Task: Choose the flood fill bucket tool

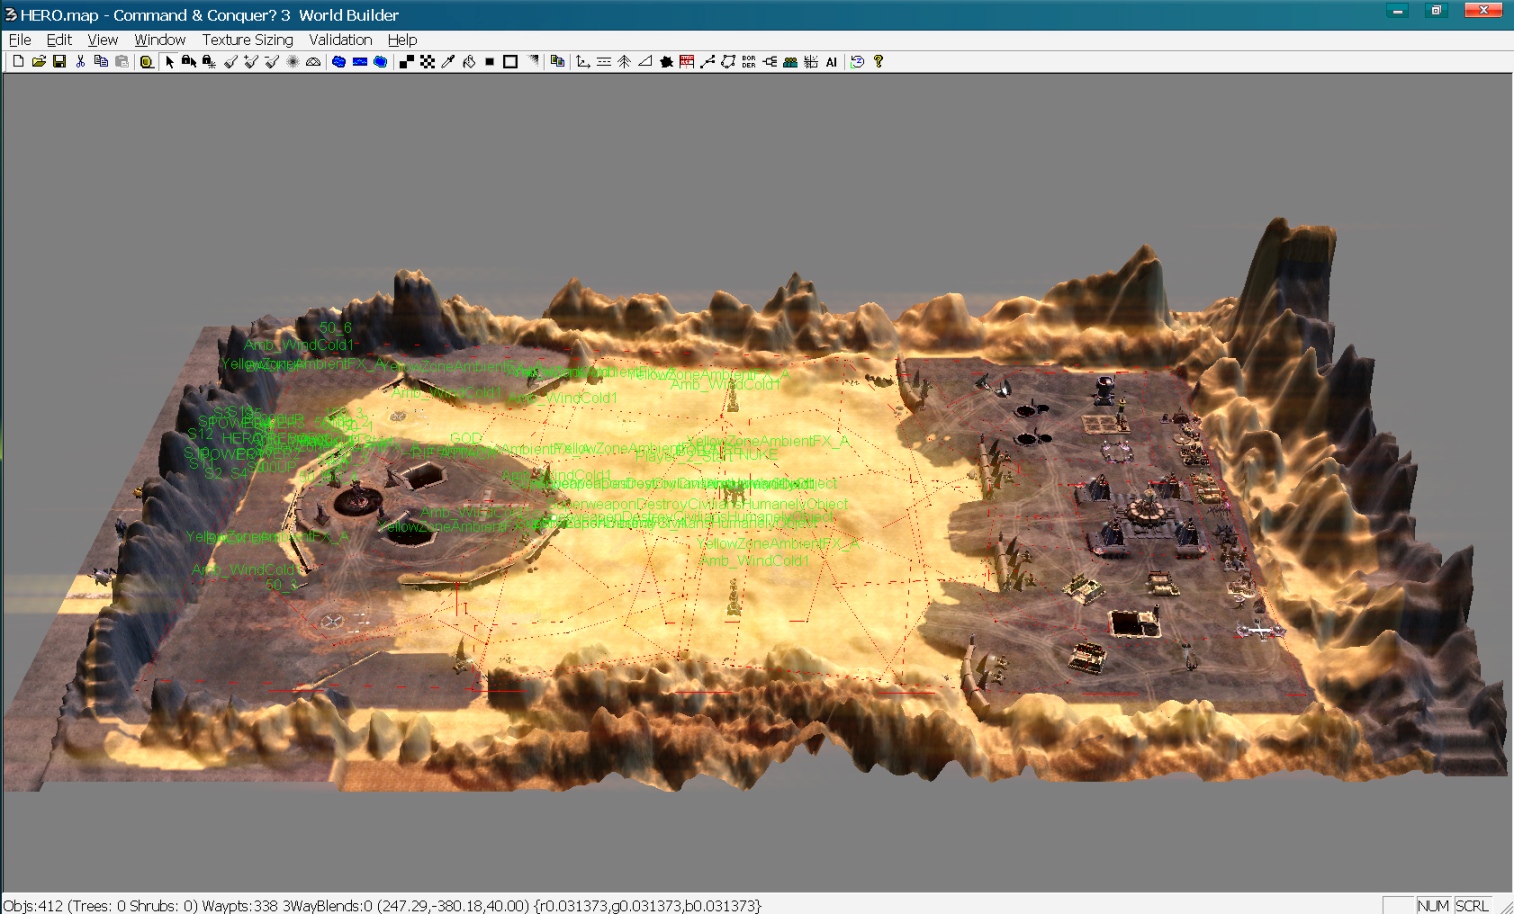Action: [x=469, y=62]
